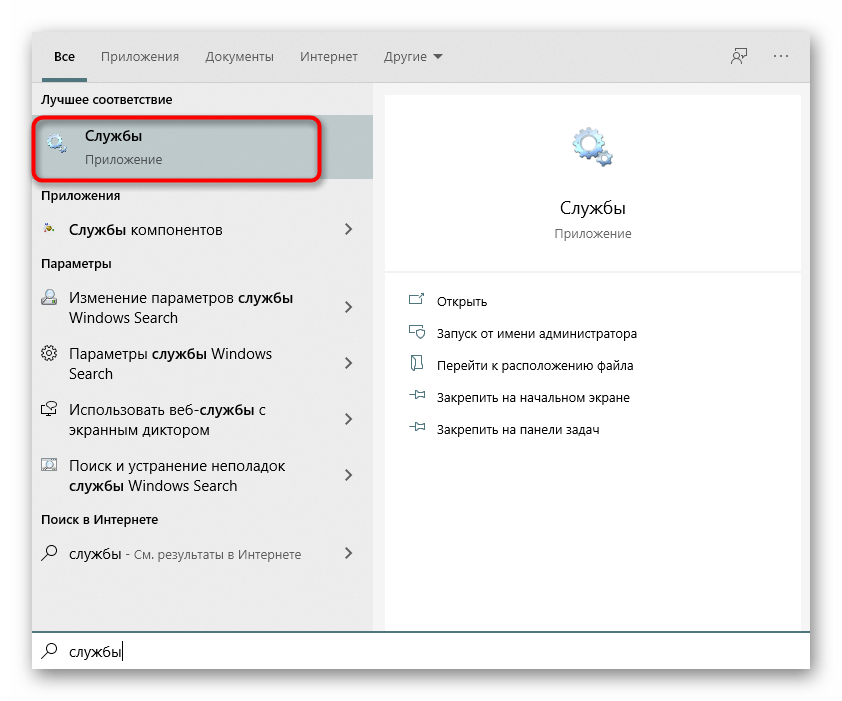Image resolution: width=842 pixels, height=701 pixels.
Task: Open the three-dot options menu
Action: [781, 56]
